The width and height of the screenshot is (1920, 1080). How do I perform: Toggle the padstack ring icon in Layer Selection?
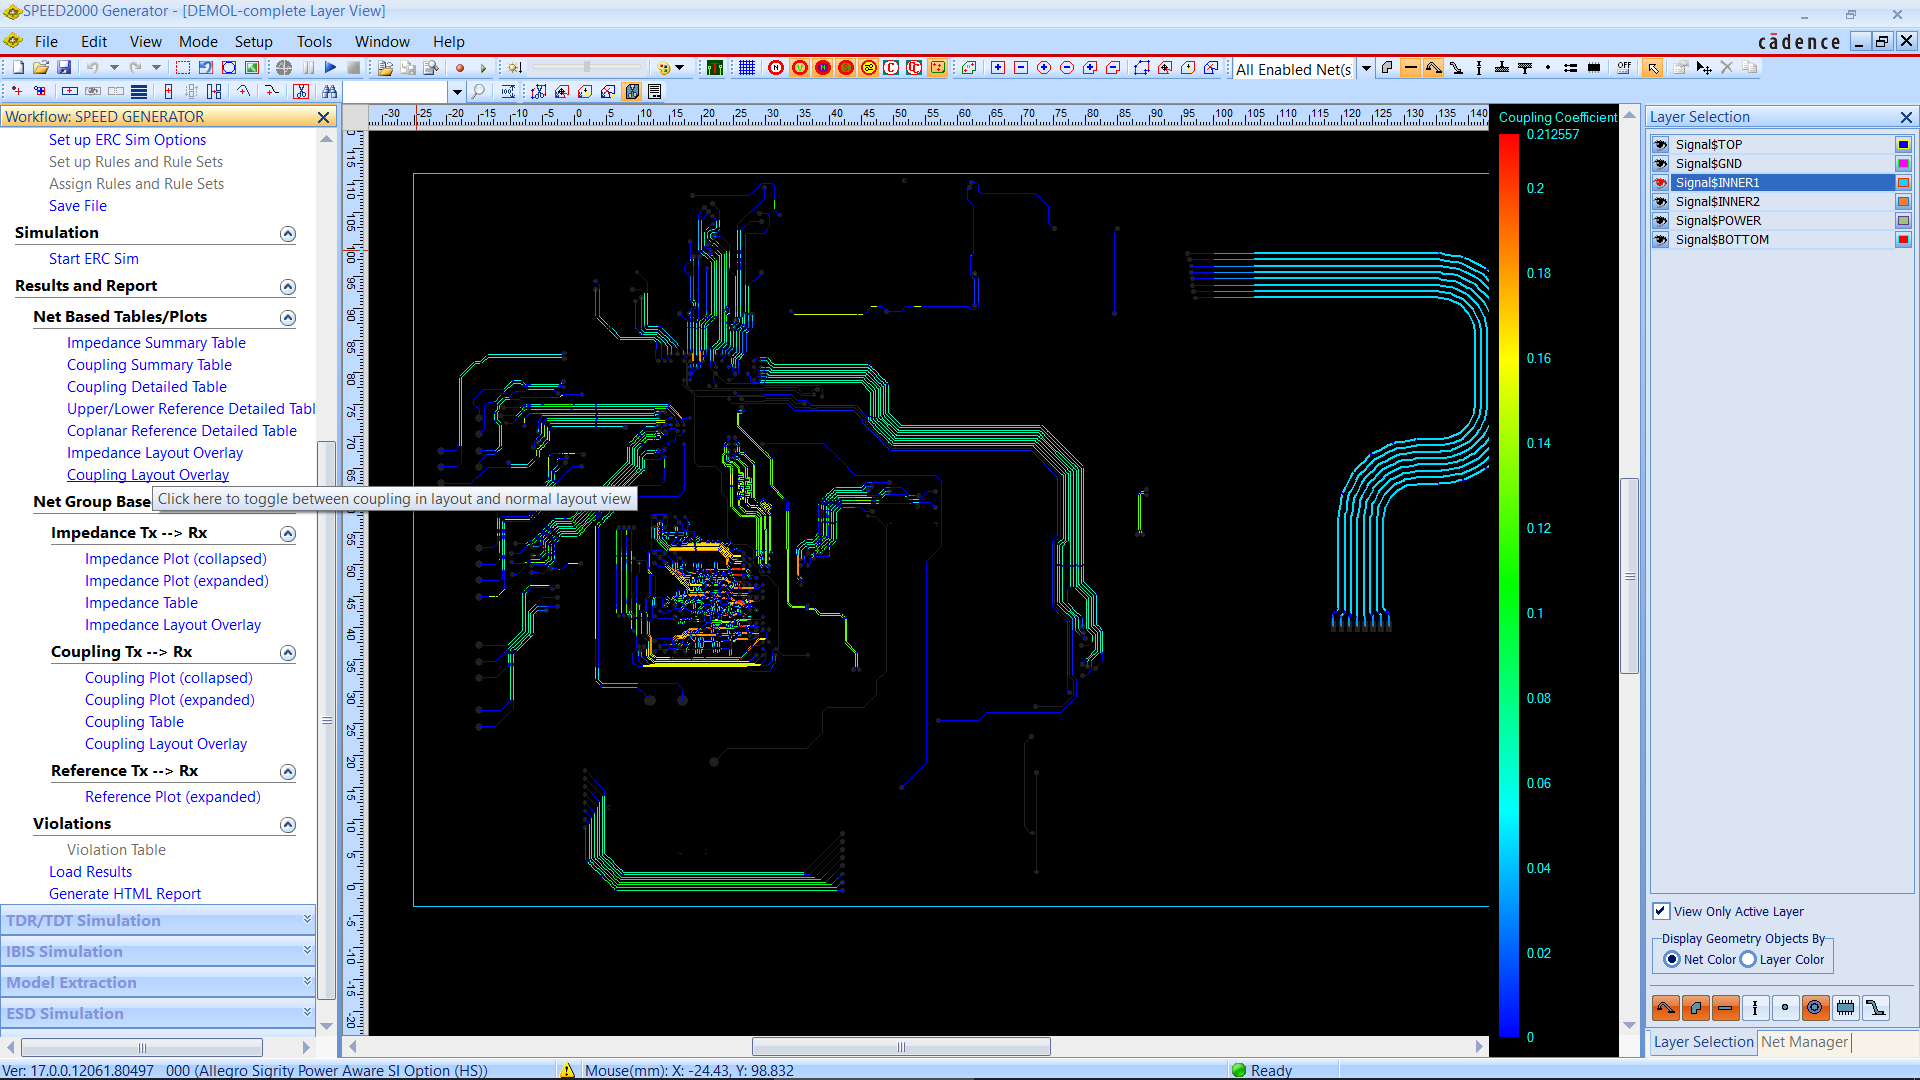(1815, 1008)
